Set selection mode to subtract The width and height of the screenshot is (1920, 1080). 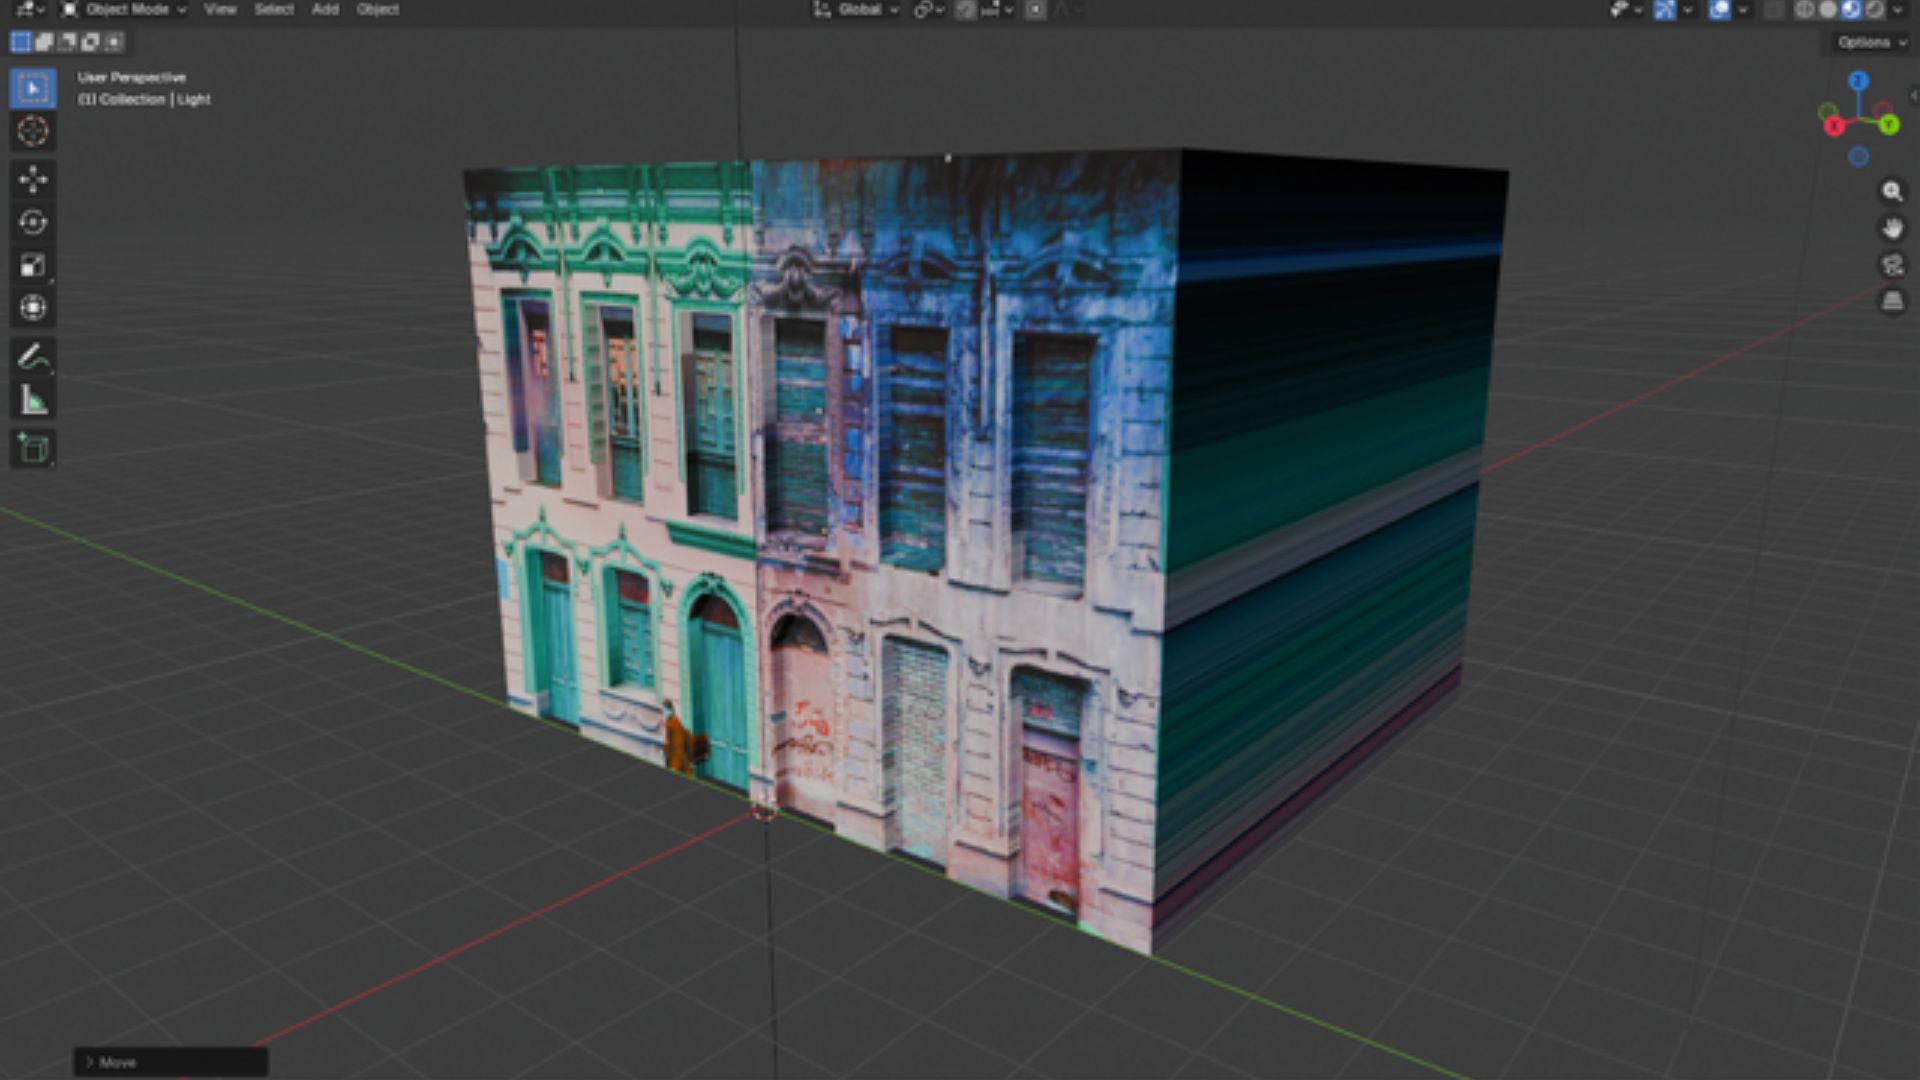[67, 42]
